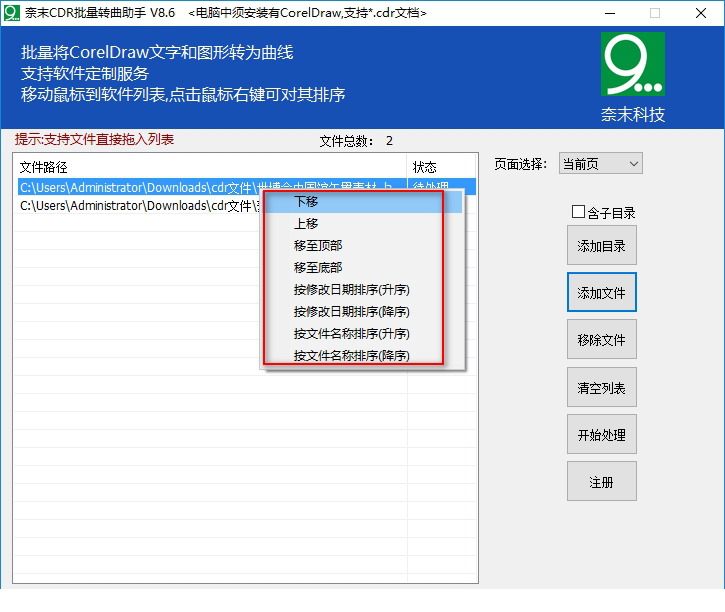Open the 页面选择 dropdown

[x=600, y=164]
